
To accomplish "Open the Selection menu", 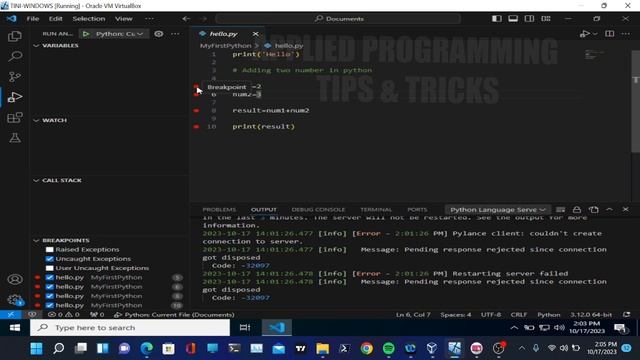I will (x=89, y=19).
